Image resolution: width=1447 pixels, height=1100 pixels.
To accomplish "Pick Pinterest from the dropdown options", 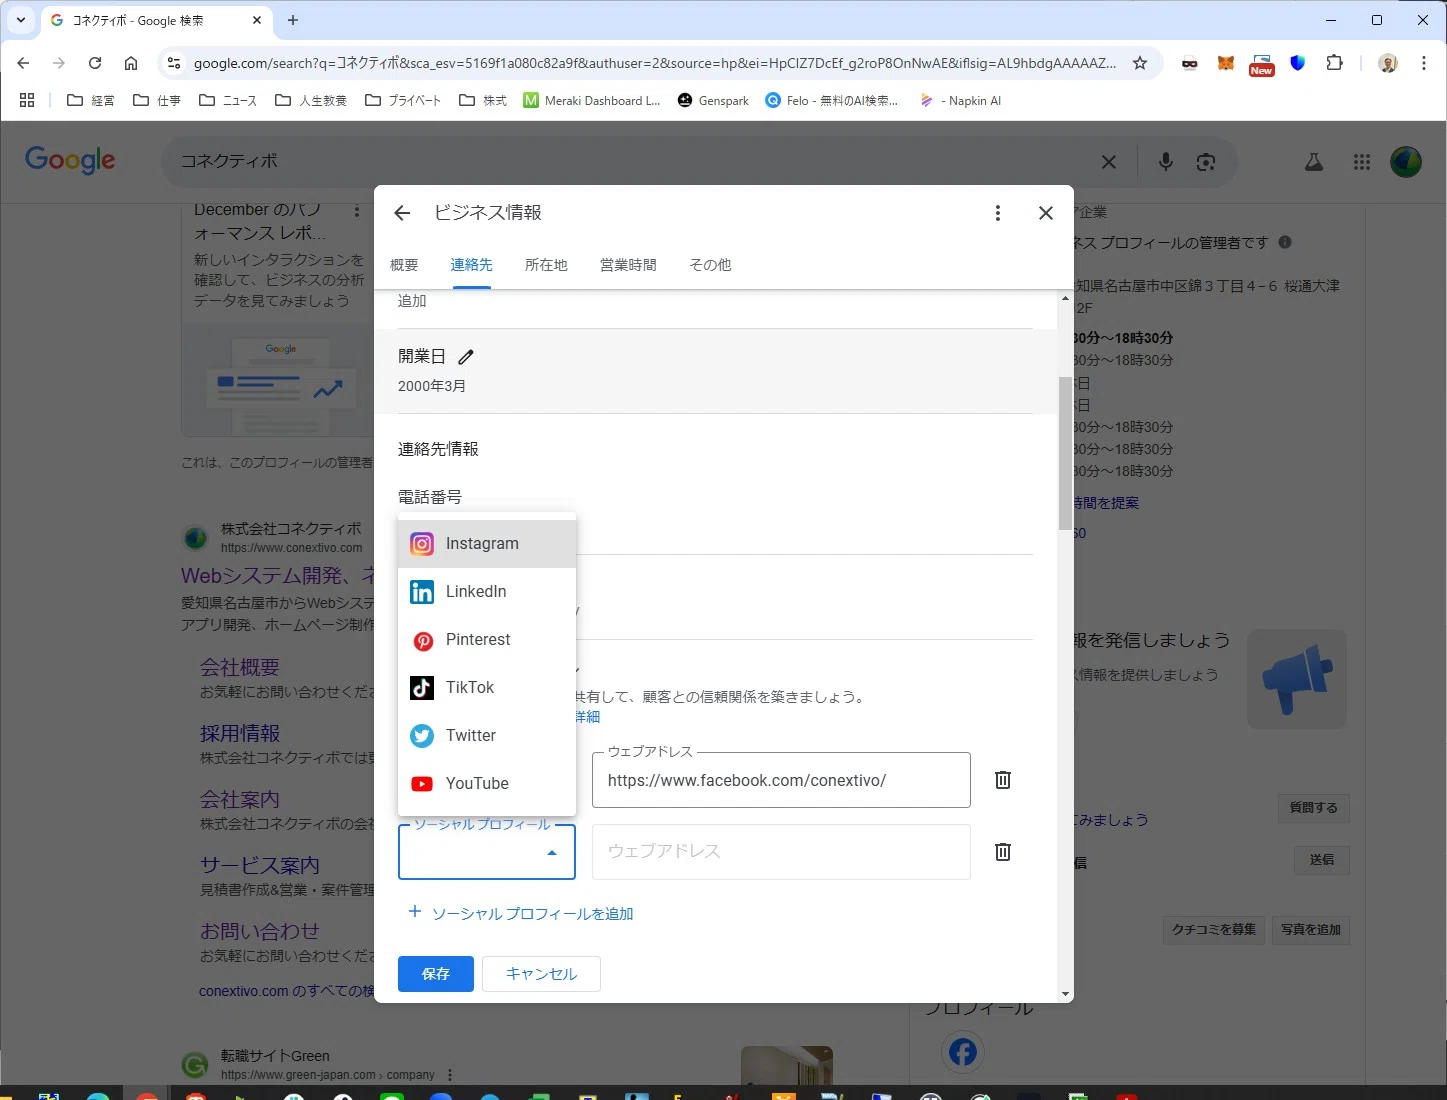I will pyautogui.click(x=487, y=639).
